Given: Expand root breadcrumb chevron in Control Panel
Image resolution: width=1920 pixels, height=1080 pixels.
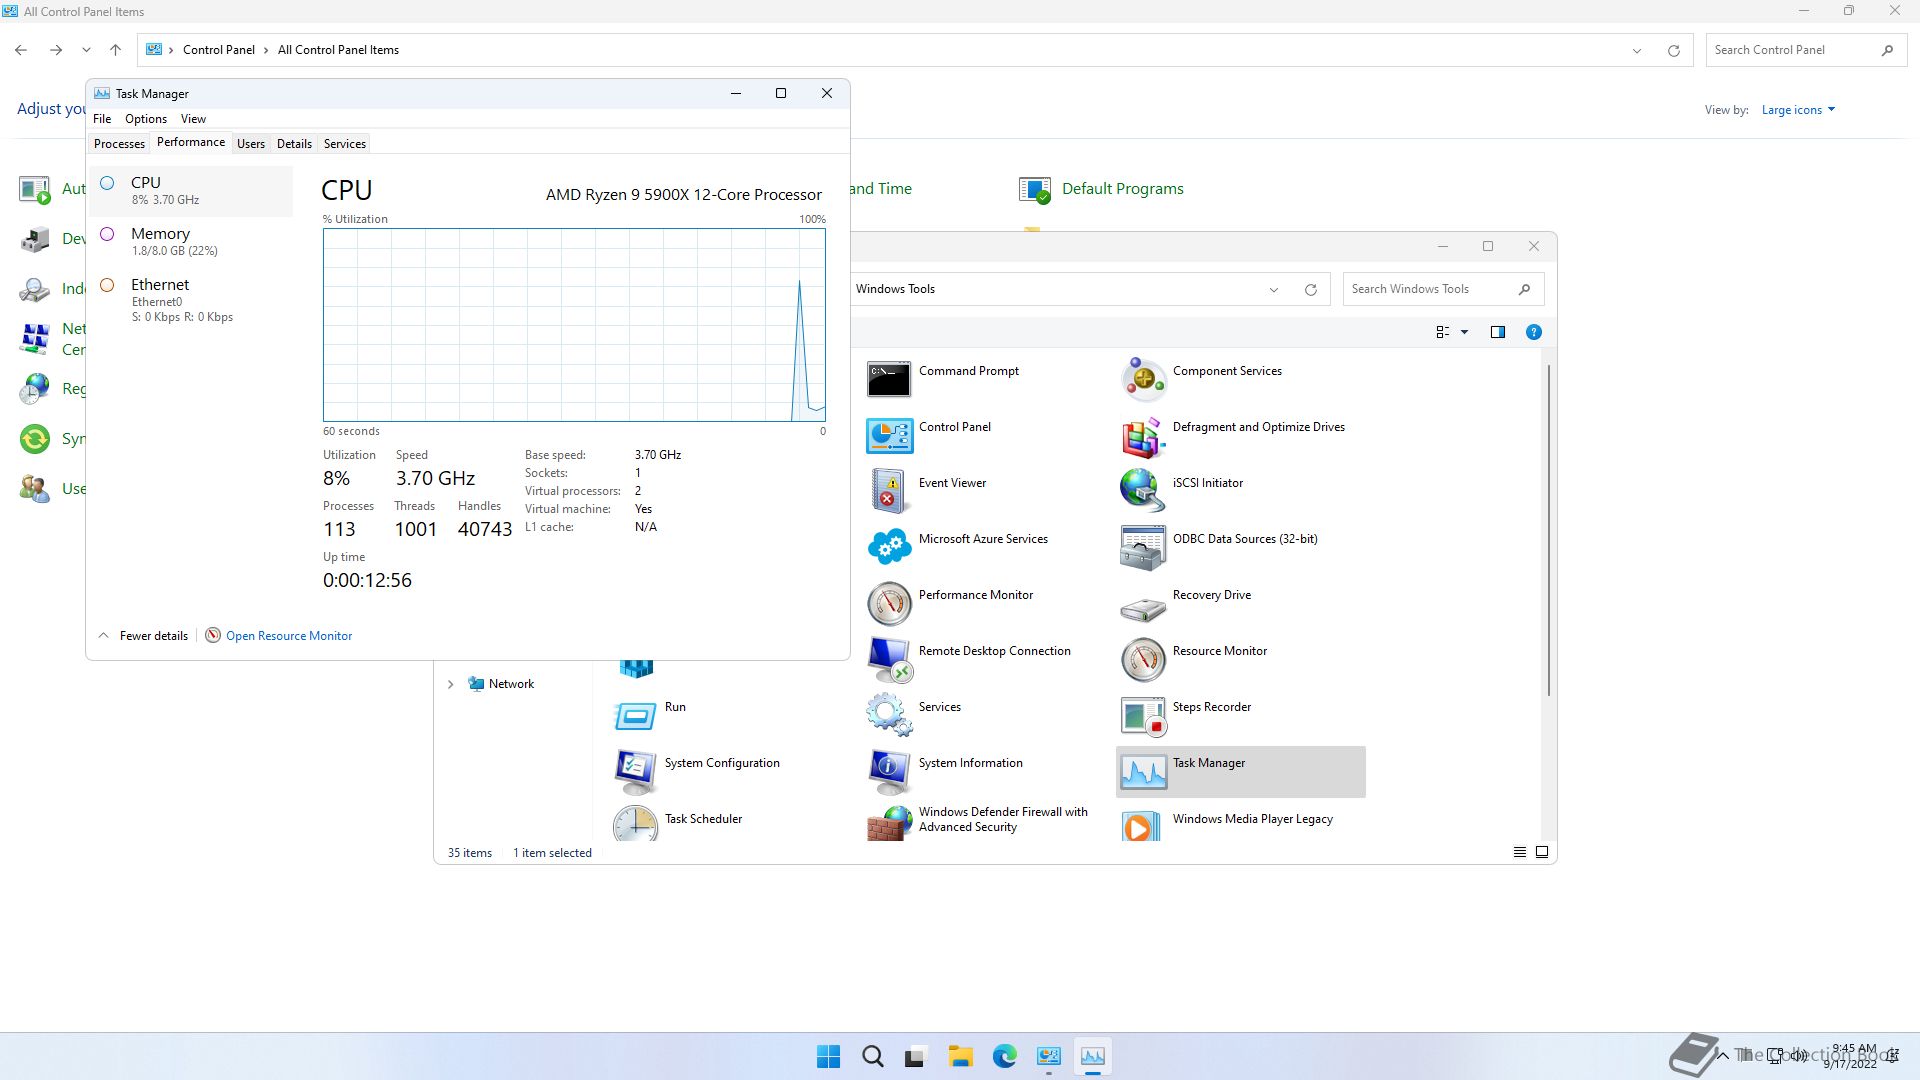Looking at the screenshot, I should [171, 50].
